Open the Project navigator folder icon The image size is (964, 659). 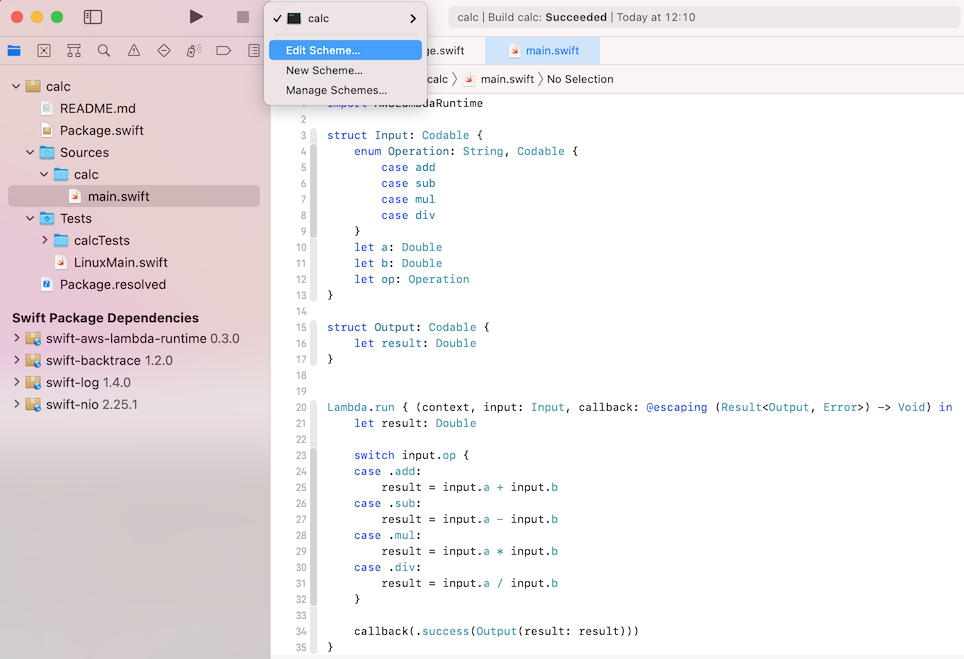click(x=14, y=50)
